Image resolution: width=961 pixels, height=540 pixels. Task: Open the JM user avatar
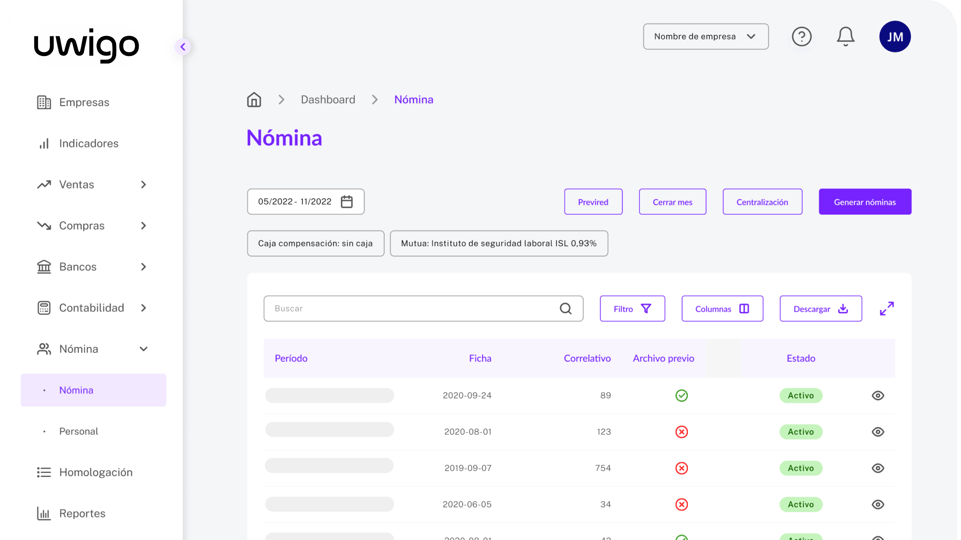click(x=894, y=37)
